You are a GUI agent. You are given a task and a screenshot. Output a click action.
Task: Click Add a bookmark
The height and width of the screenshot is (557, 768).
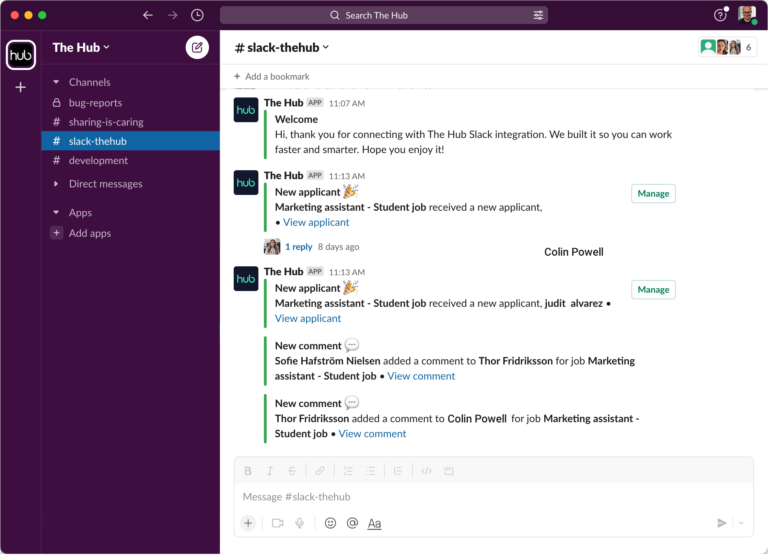pos(272,76)
